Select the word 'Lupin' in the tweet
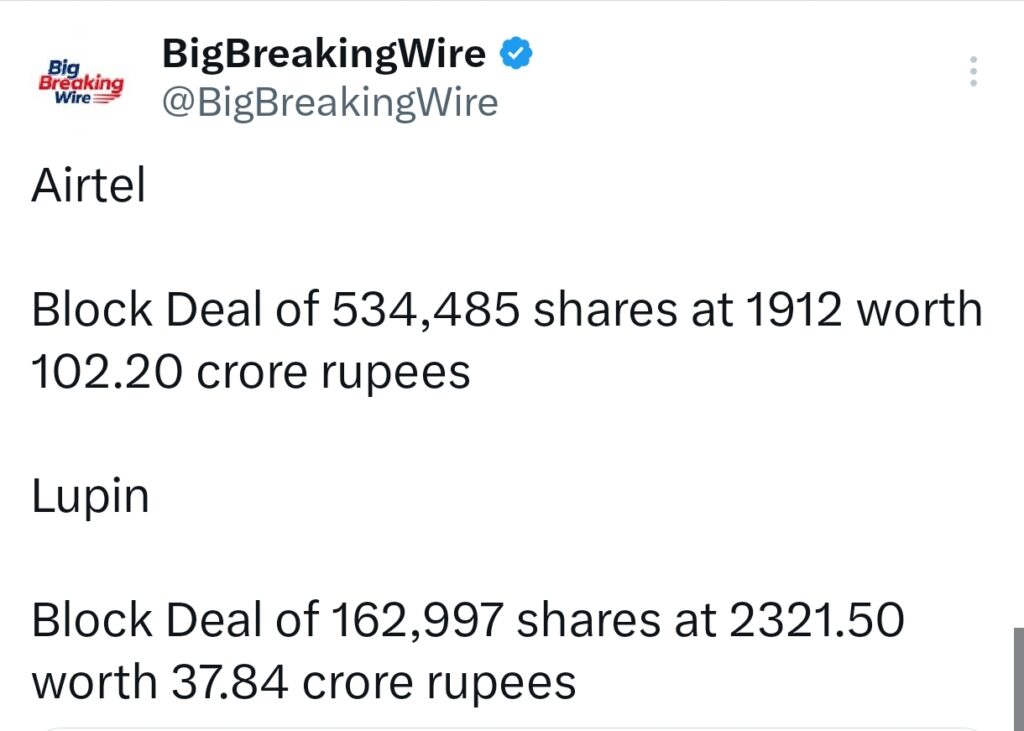Image resolution: width=1024 pixels, height=731 pixels. 90,493
